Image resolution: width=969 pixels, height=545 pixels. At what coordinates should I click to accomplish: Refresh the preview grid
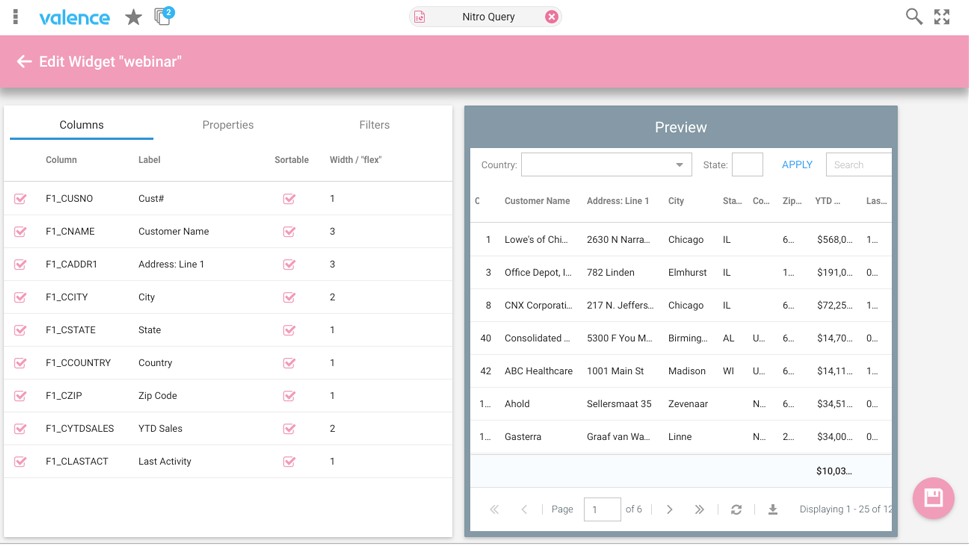click(x=736, y=509)
